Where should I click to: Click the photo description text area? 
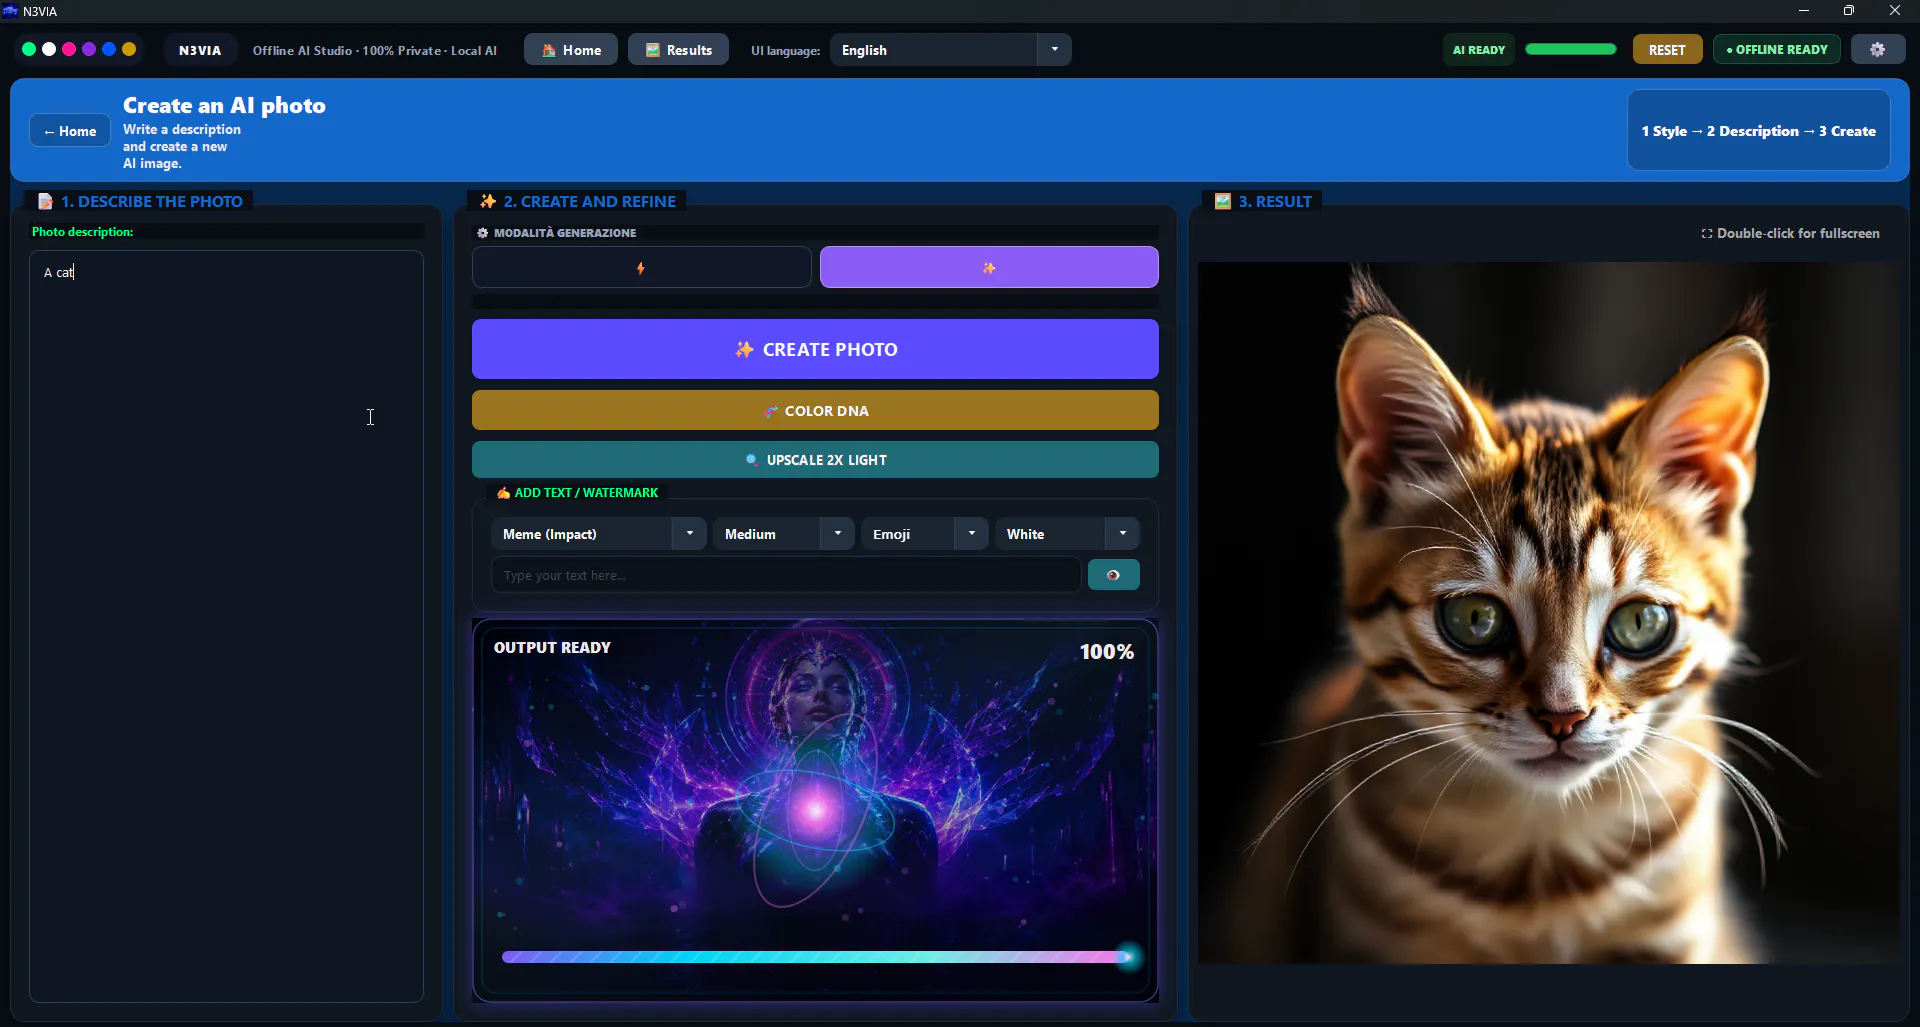(x=226, y=626)
